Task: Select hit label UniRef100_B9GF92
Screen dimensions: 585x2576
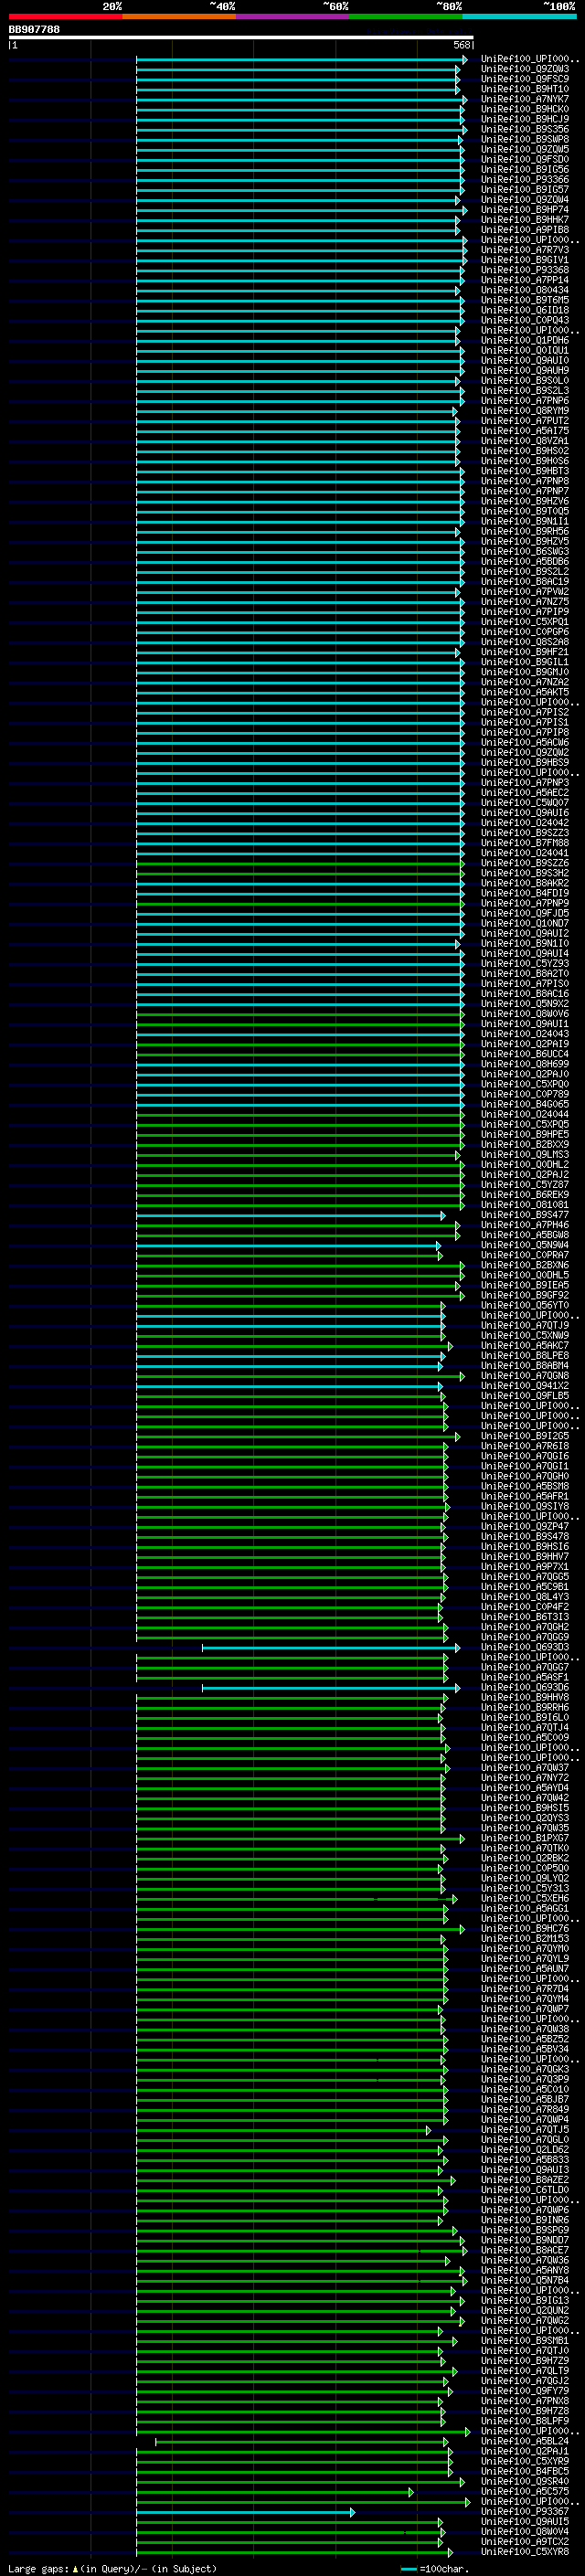Action: (525, 1295)
